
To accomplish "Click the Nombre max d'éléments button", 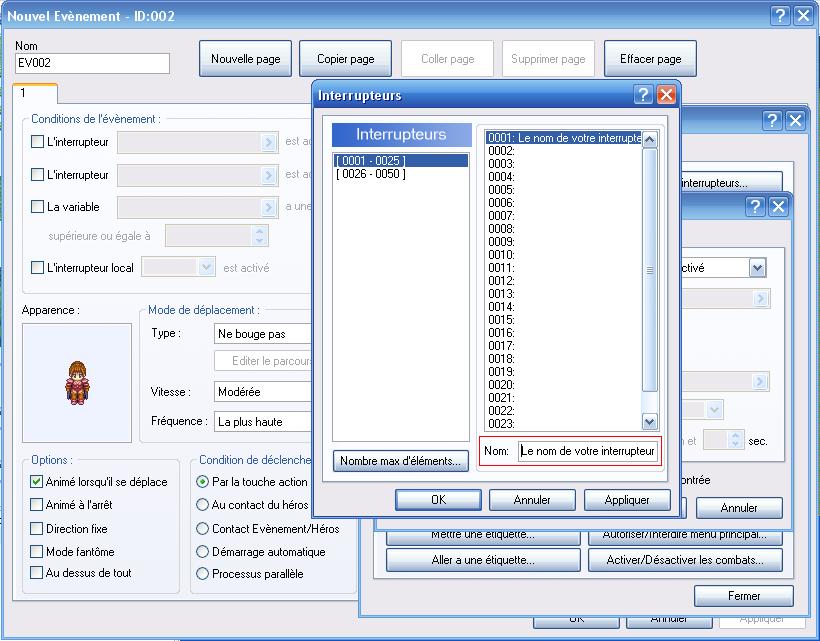I will 400,461.
